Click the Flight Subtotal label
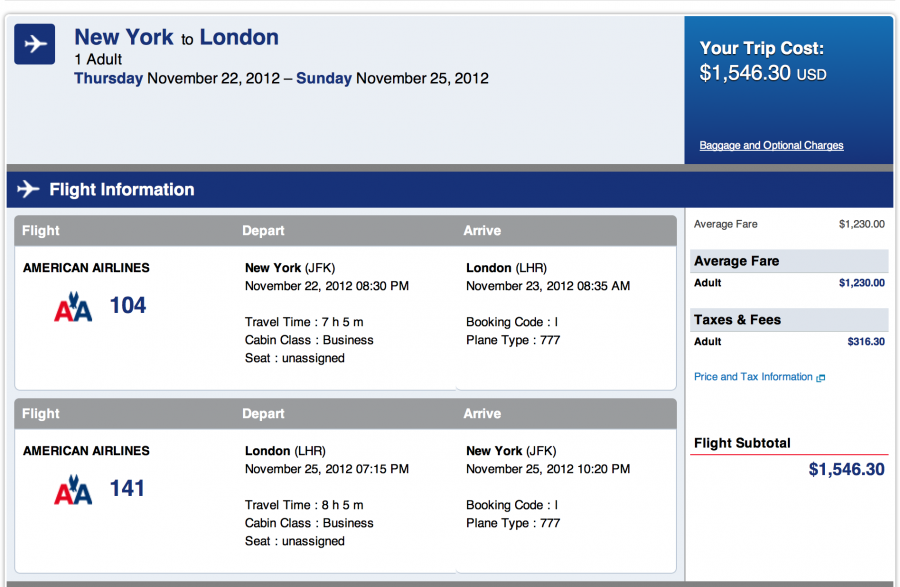This screenshot has height=587, width=900. click(x=742, y=443)
